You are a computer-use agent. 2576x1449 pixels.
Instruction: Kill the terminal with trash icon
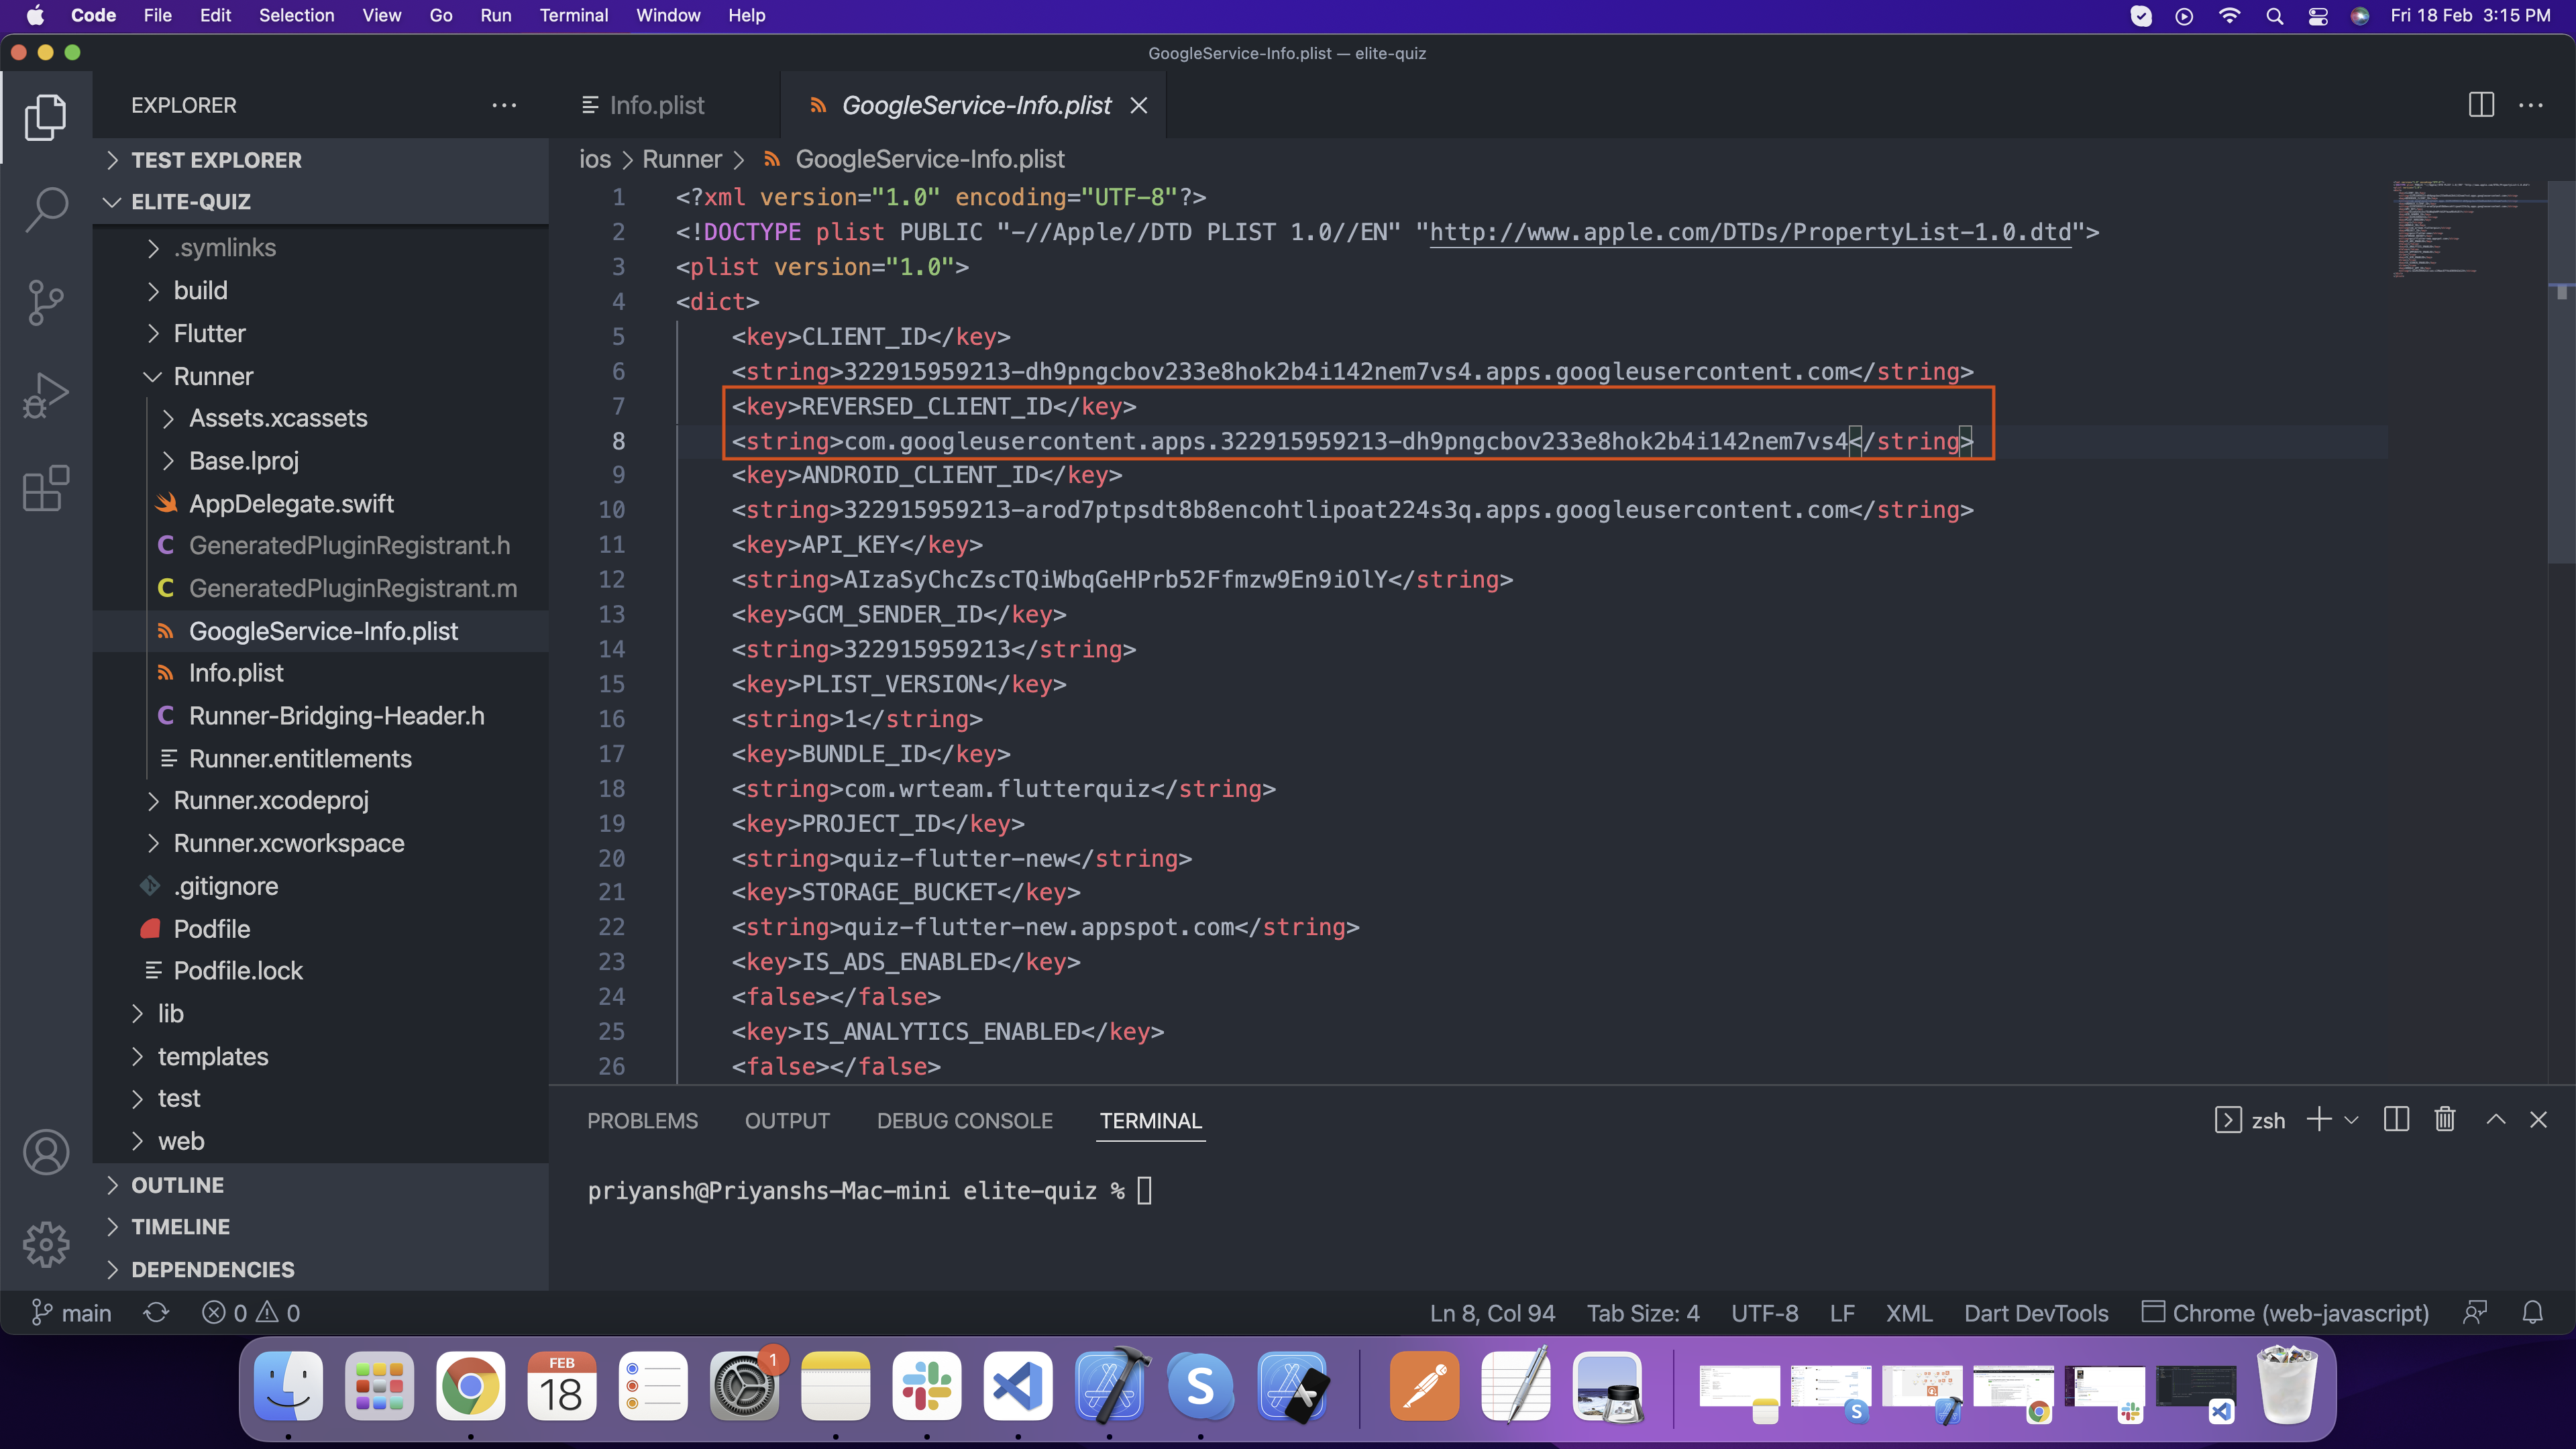click(2444, 1120)
